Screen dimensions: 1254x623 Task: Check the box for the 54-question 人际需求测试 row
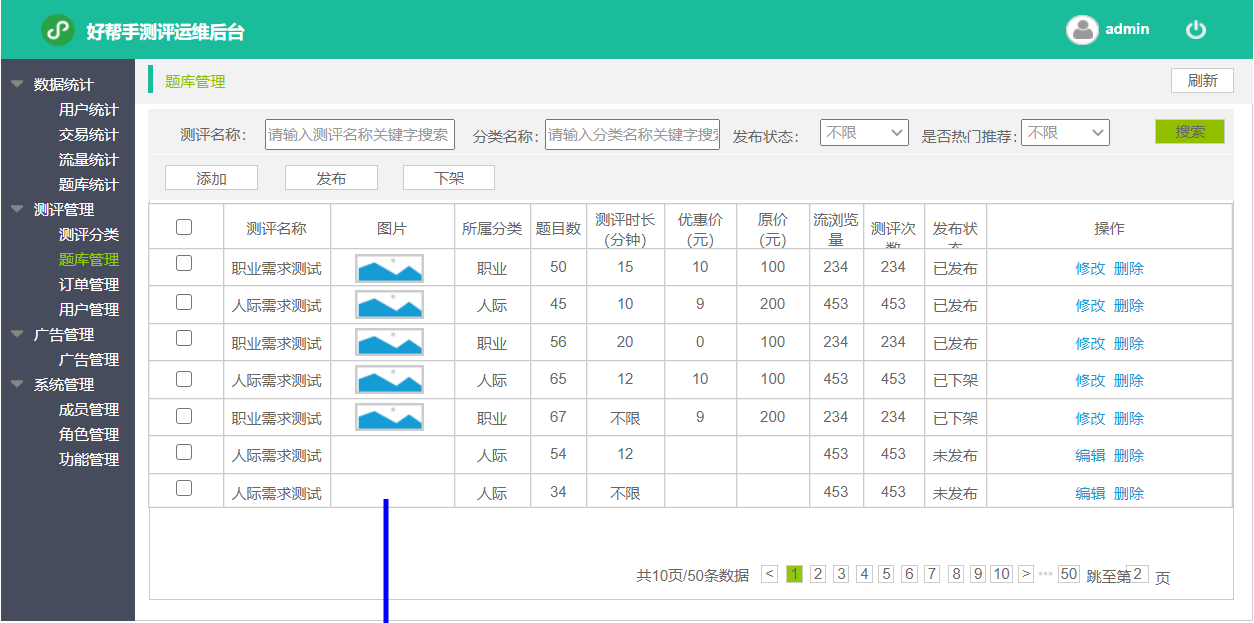(x=184, y=452)
